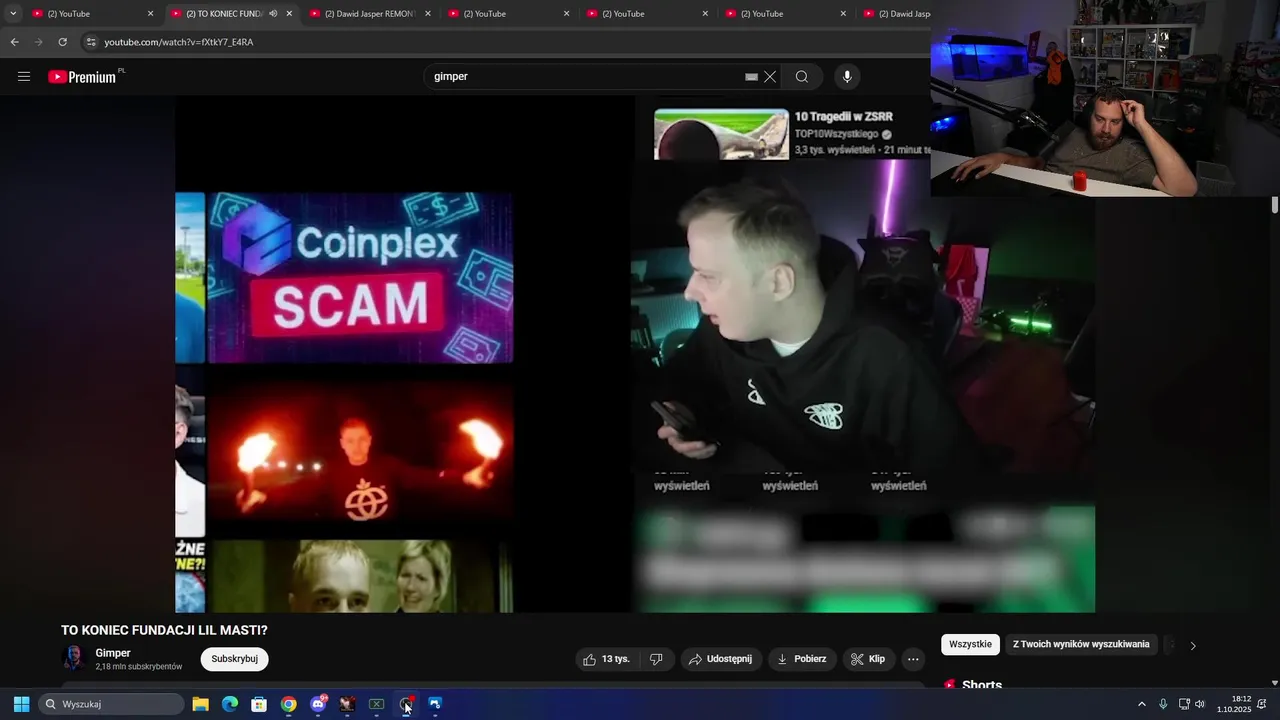Open the 10 Tragedii w ZSRR title link
The width and height of the screenshot is (1280, 720).
coord(844,117)
